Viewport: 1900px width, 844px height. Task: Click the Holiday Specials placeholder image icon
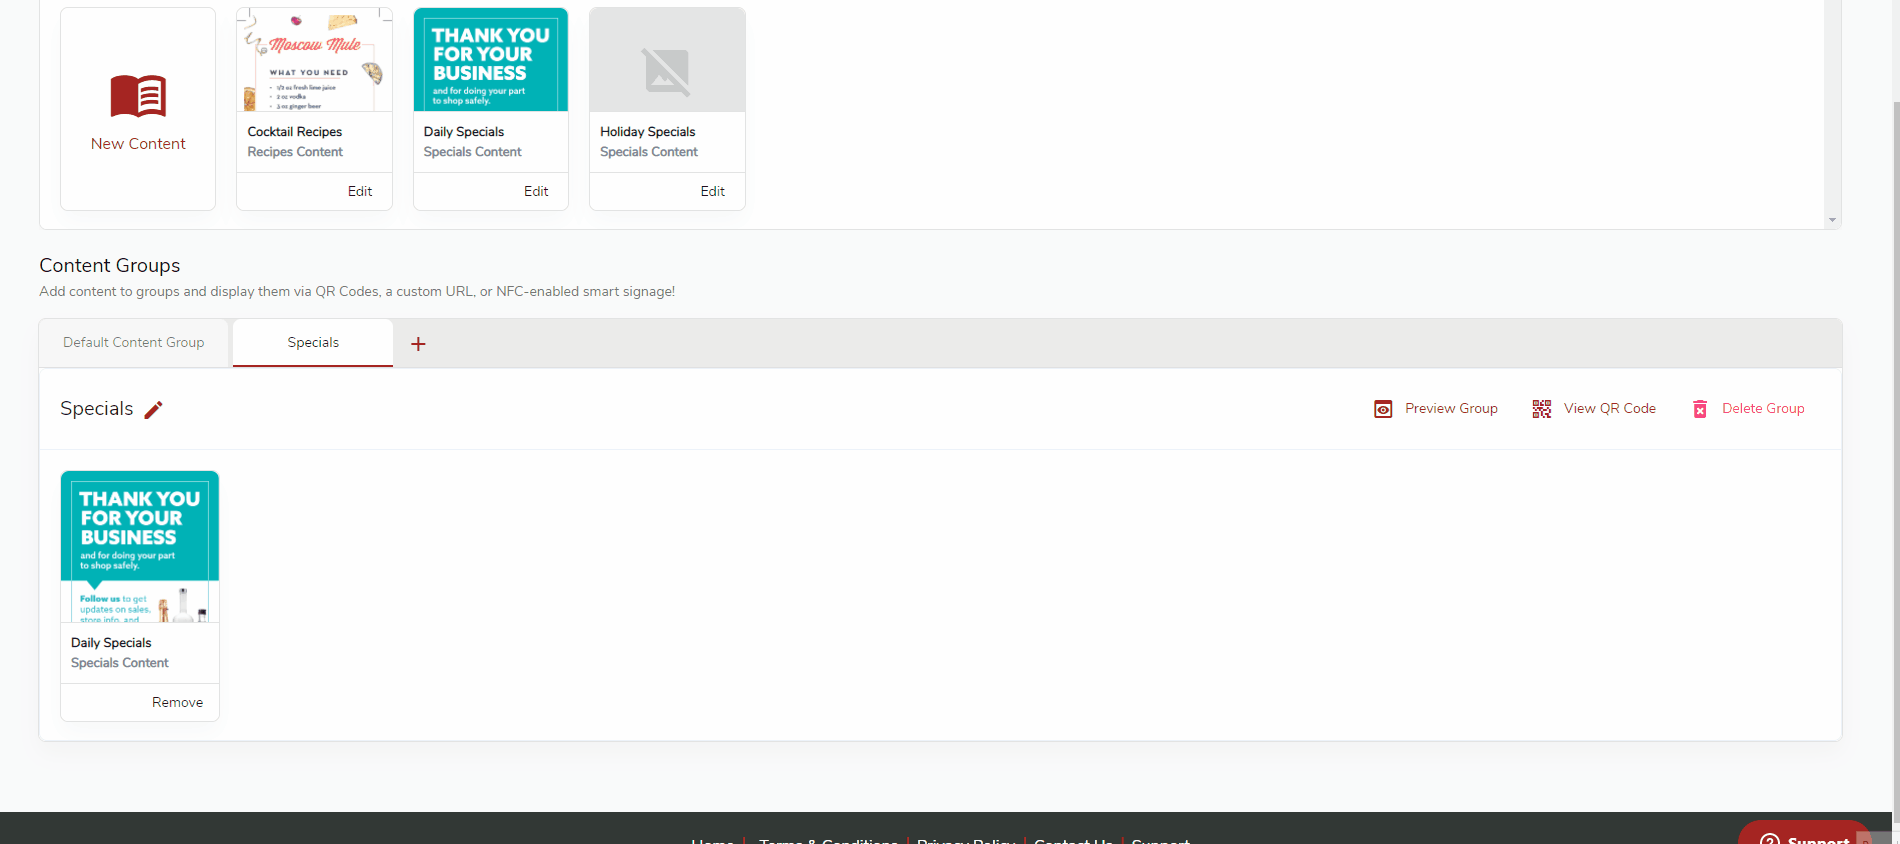coord(666,71)
